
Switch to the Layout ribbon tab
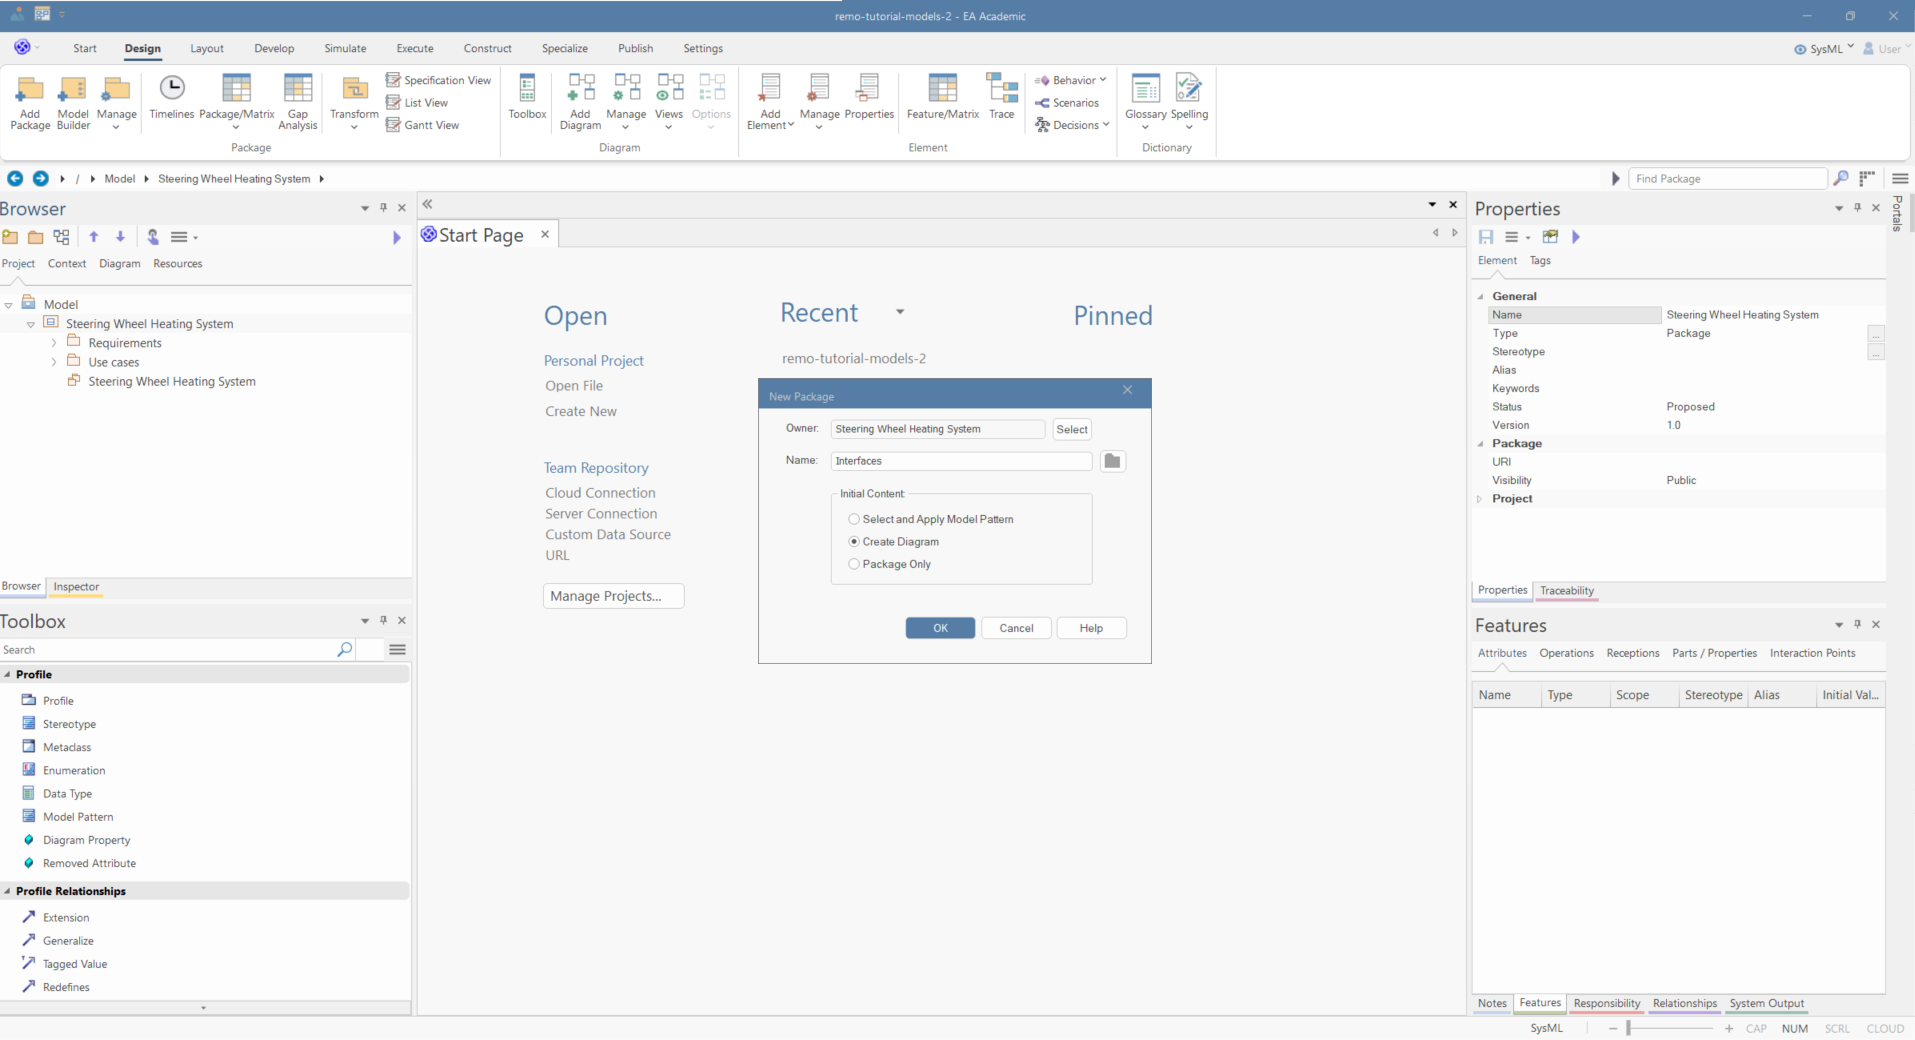click(x=207, y=48)
